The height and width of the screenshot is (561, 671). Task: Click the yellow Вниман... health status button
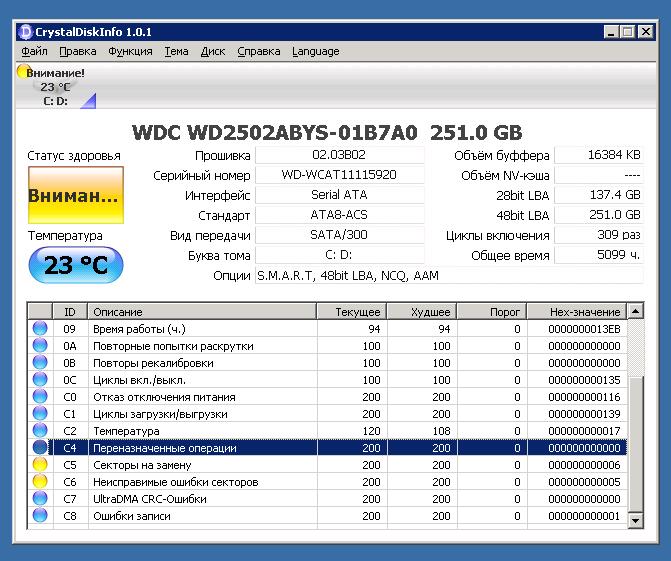(x=76, y=195)
